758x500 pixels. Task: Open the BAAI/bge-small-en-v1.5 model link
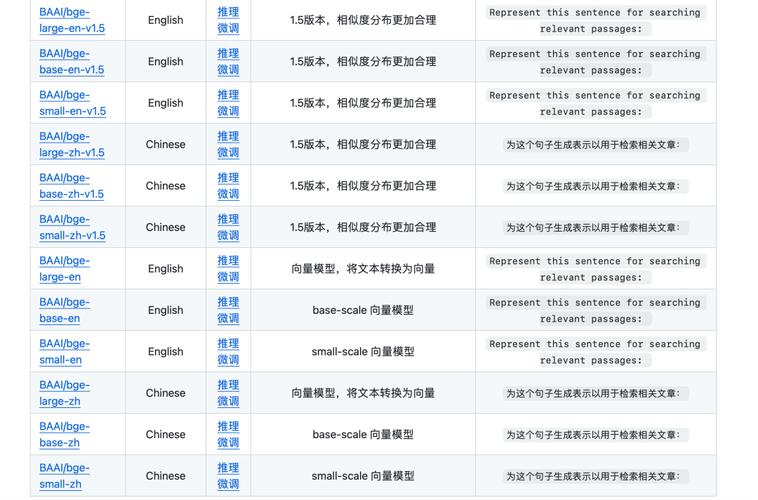(73, 103)
